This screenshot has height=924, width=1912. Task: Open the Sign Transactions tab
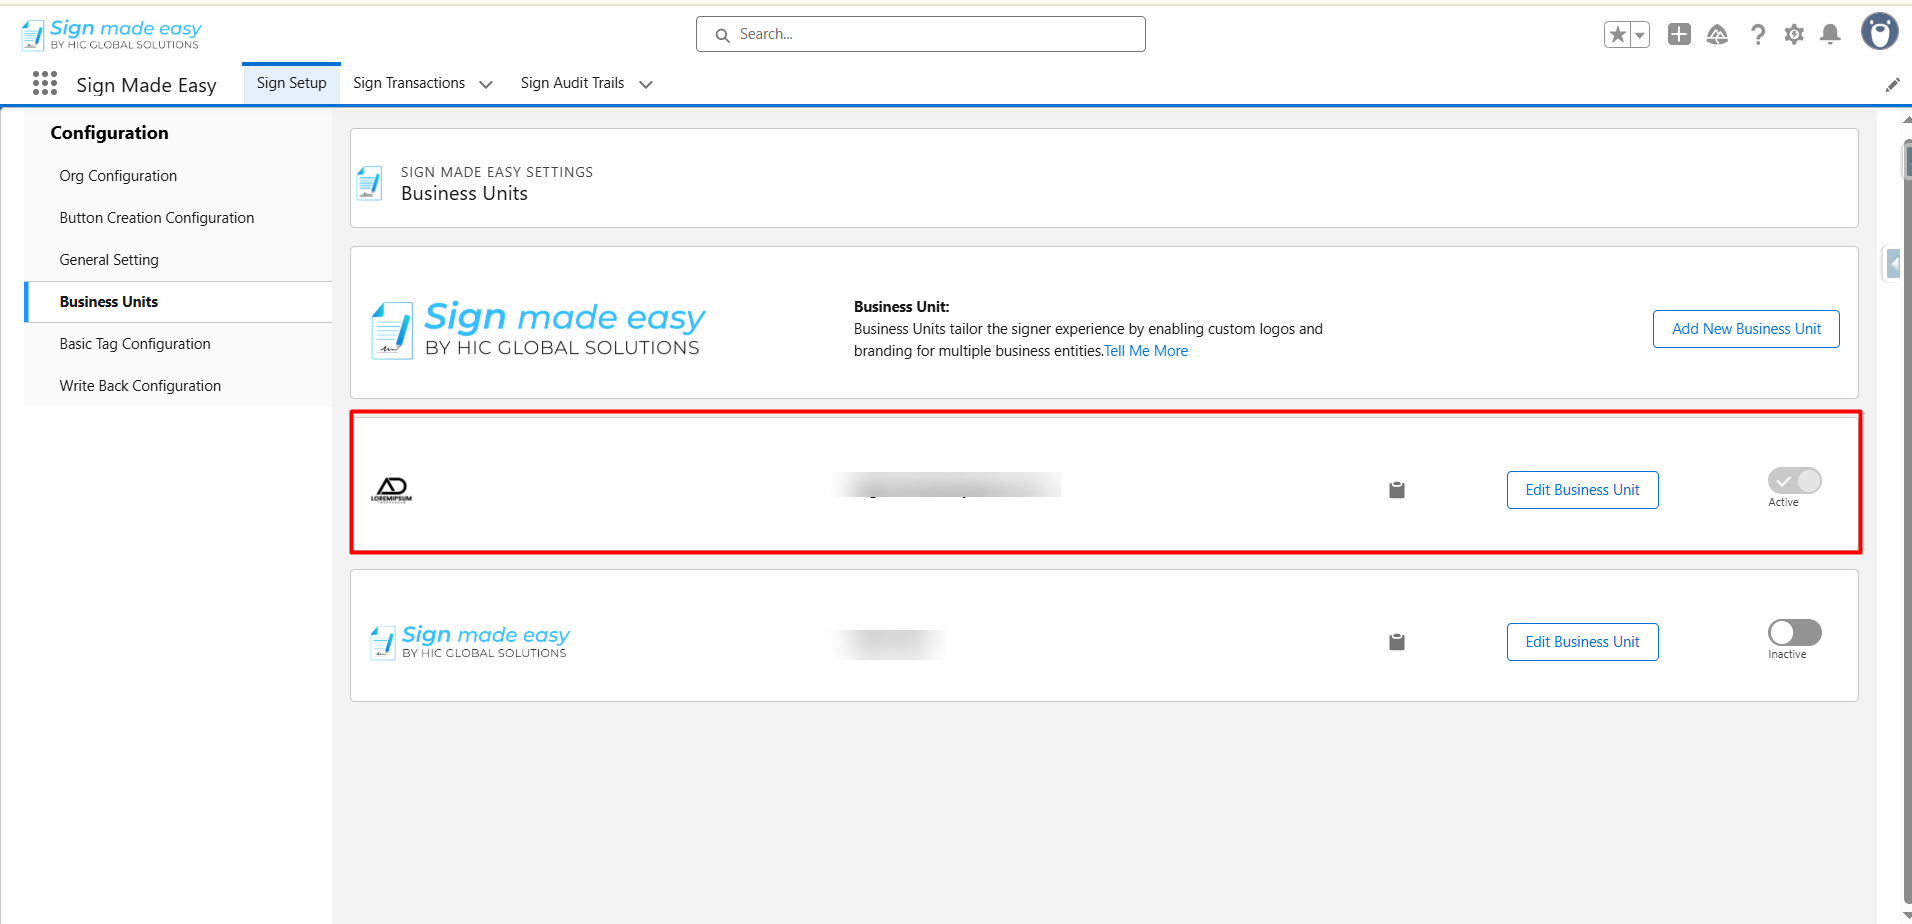pyautogui.click(x=409, y=83)
